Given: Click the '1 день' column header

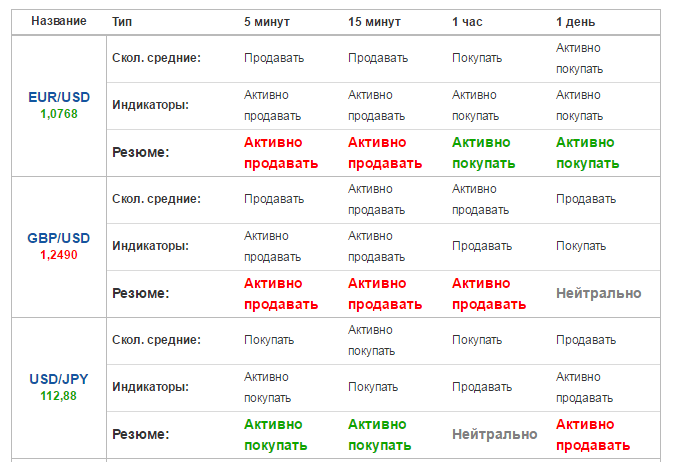Looking at the screenshot, I should (576, 22).
